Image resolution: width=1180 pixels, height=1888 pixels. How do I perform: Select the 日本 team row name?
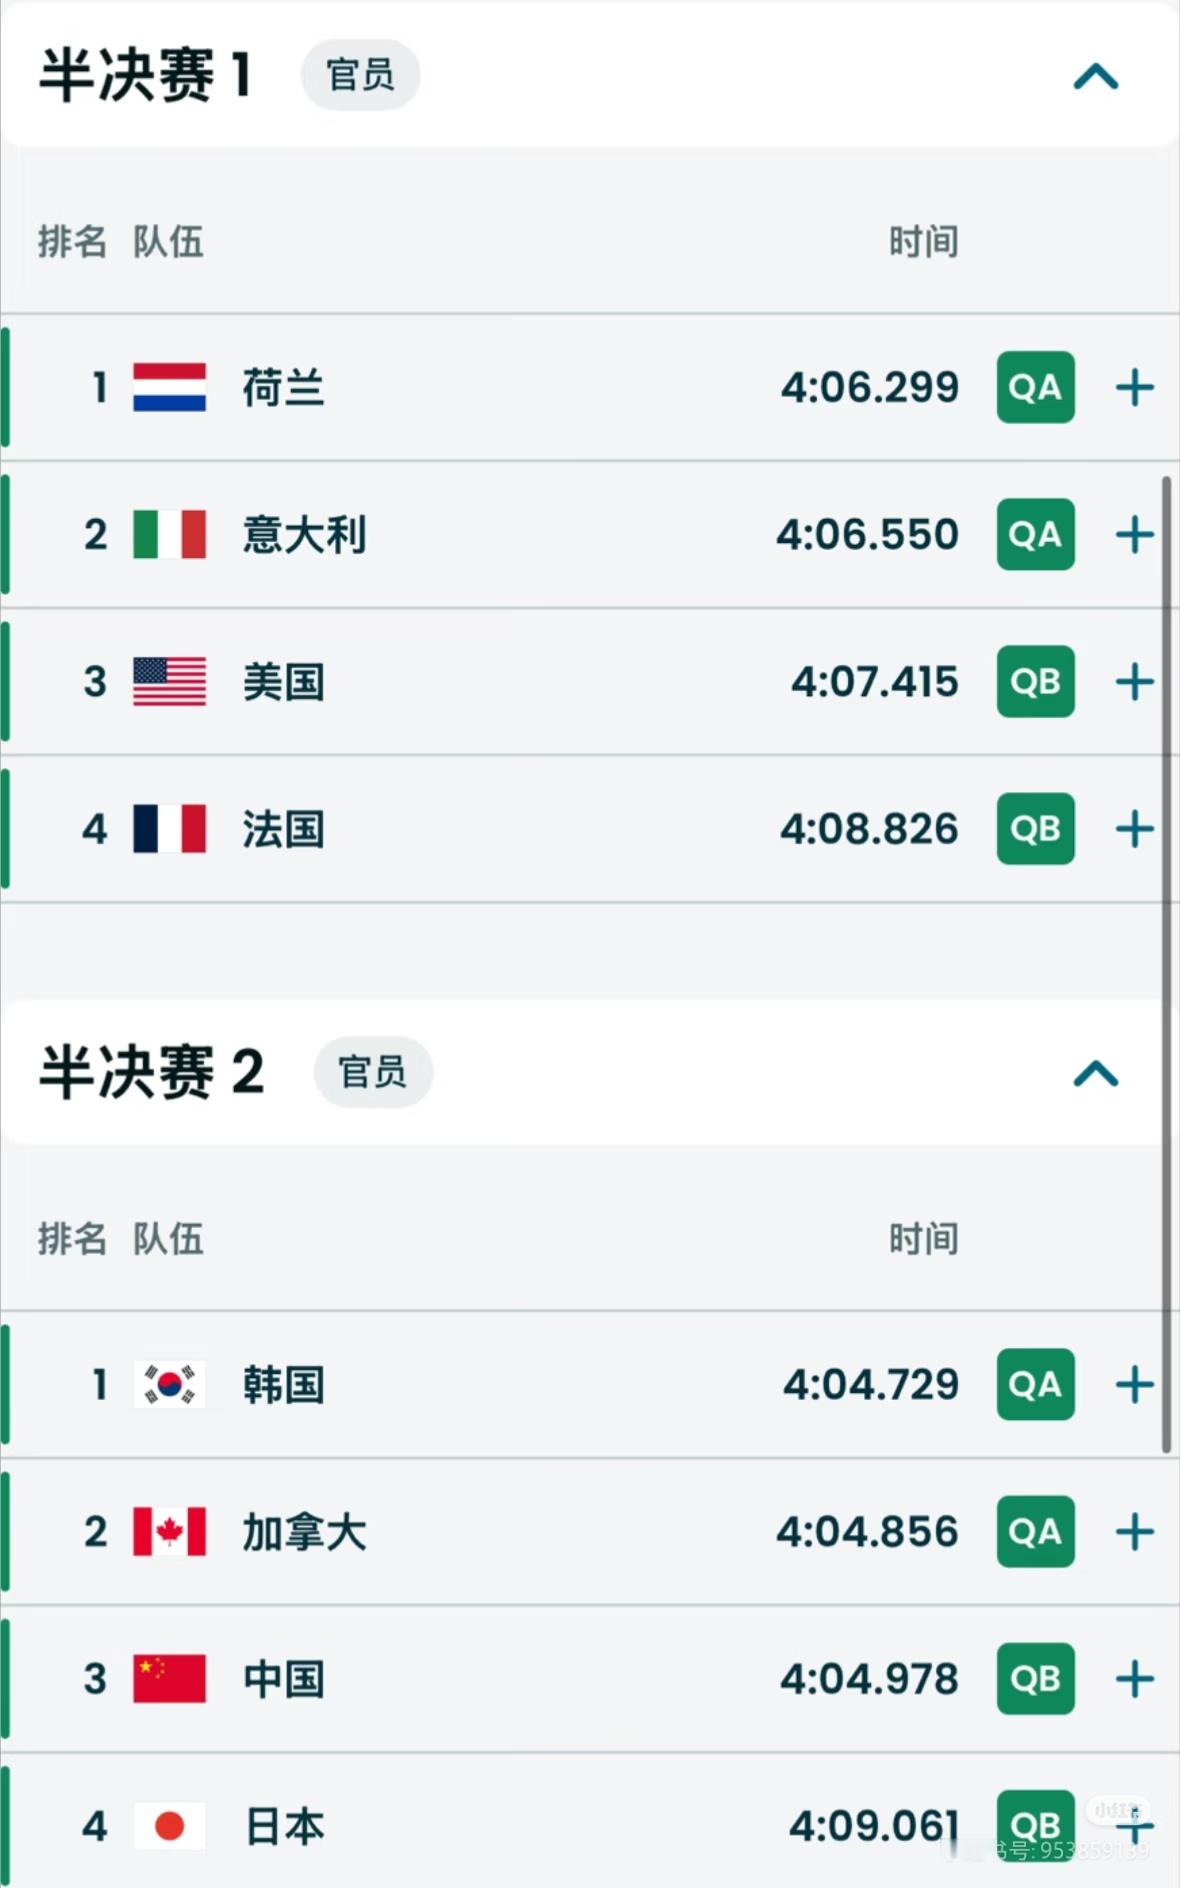(x=284, y=1827)
